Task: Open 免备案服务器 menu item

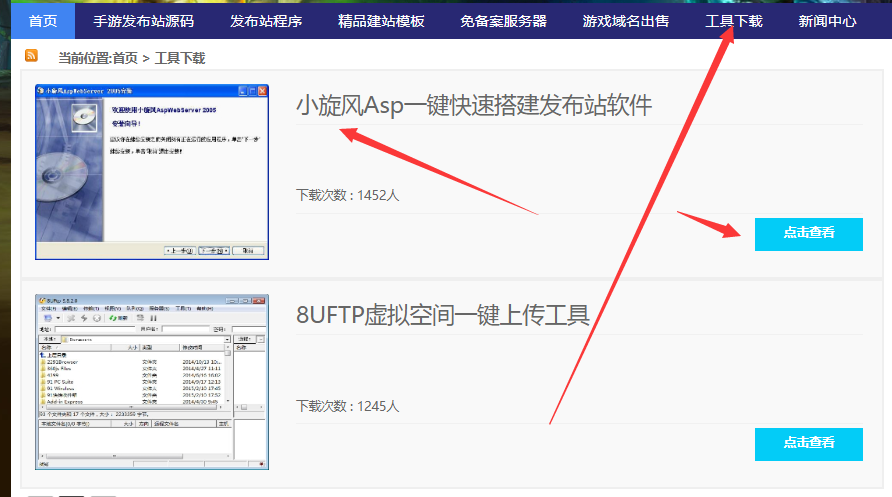Action: [503, 22]
